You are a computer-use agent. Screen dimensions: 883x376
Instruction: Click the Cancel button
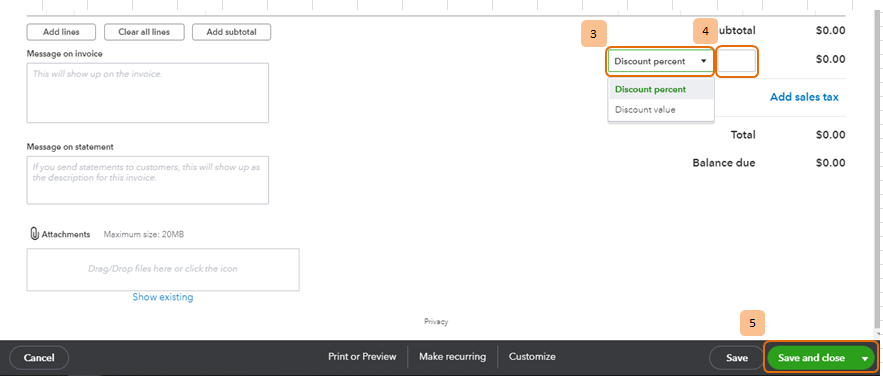39,358
